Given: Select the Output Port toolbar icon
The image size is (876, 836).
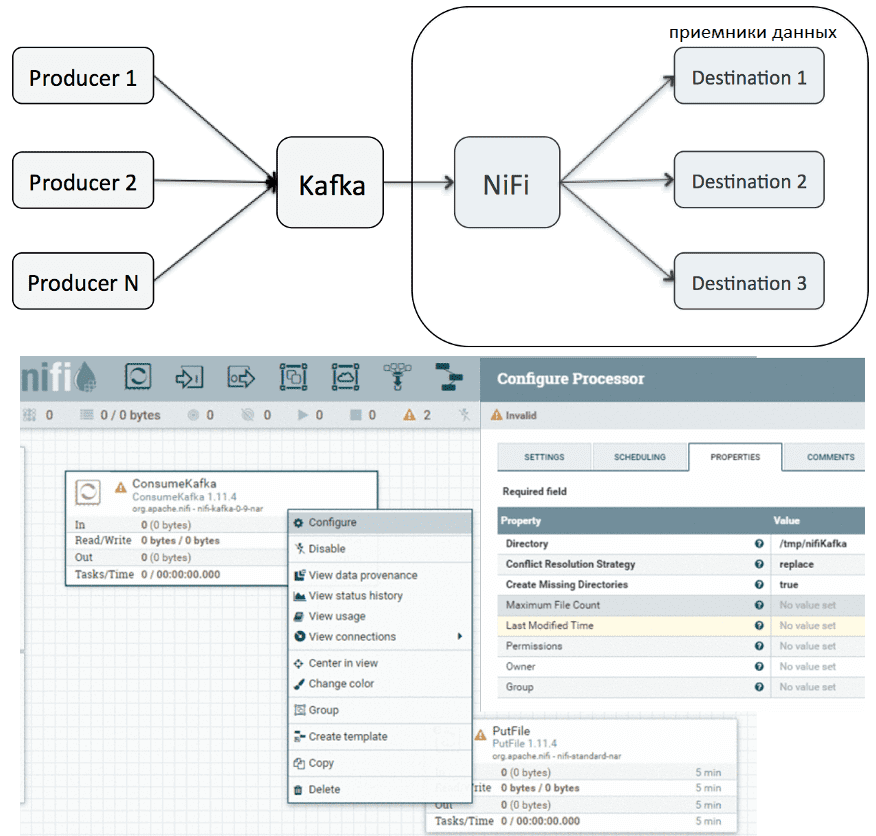Looking at the screenshot, I should [x=241, y=378].
